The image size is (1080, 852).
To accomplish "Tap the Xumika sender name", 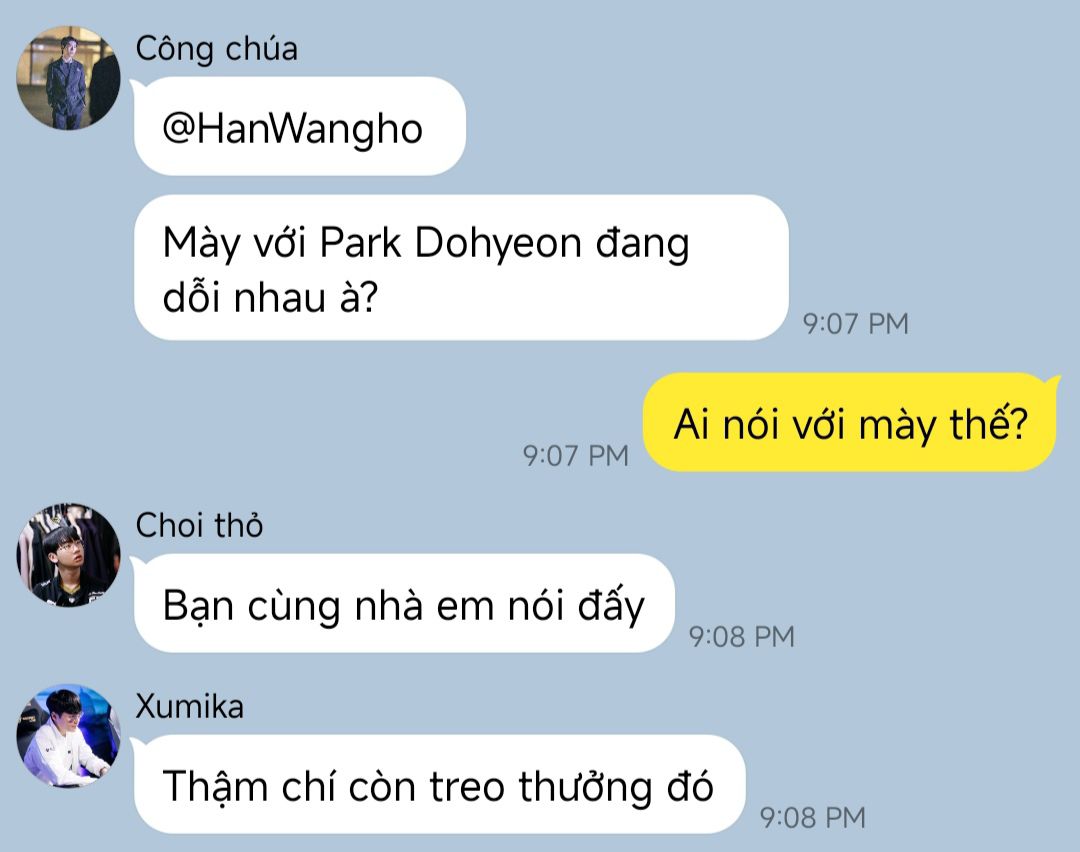I will pos(189,707).
